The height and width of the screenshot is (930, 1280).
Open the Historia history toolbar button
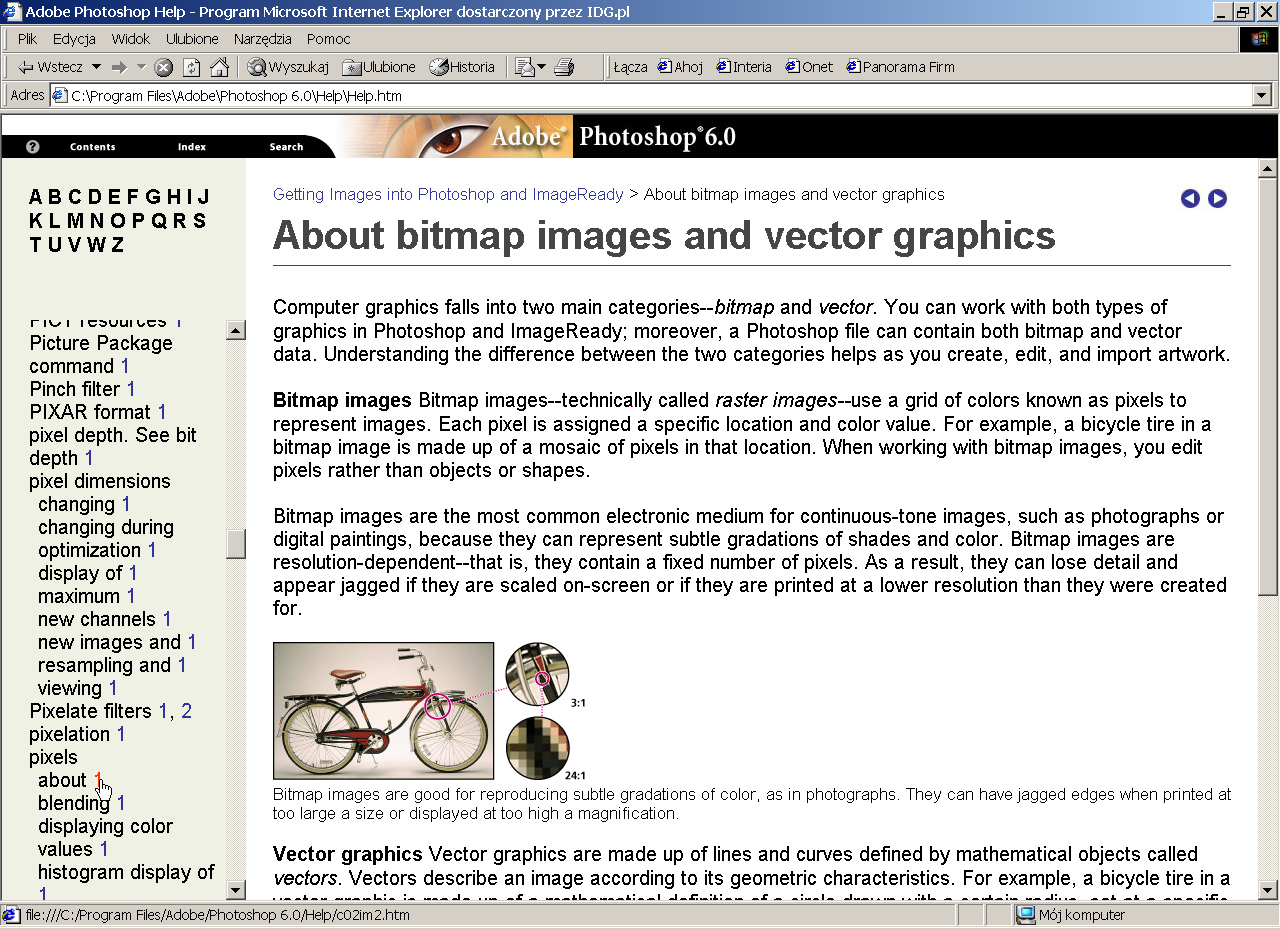click(x=462, y=67)
